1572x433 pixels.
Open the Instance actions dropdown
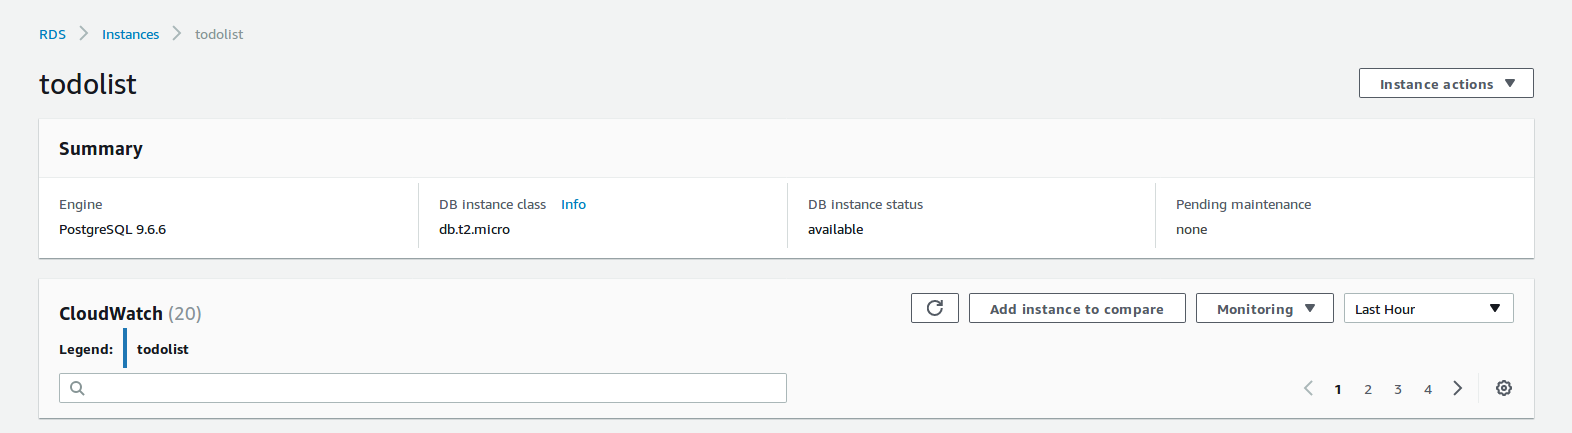[x=1445, y=84]
